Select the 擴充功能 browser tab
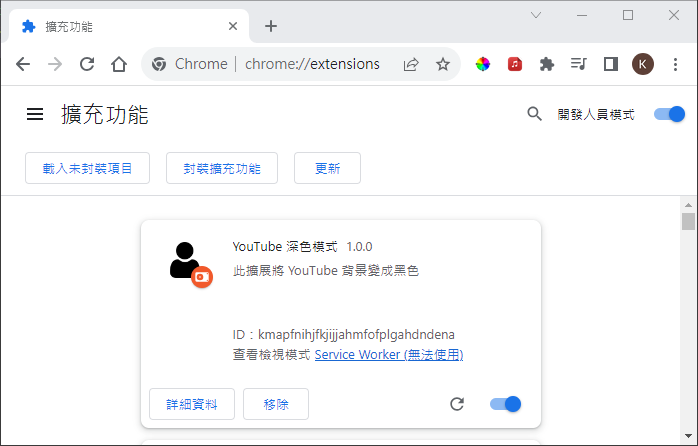This screenshot has width=698, height=446. pyautogui.click(x=120, y=26)
